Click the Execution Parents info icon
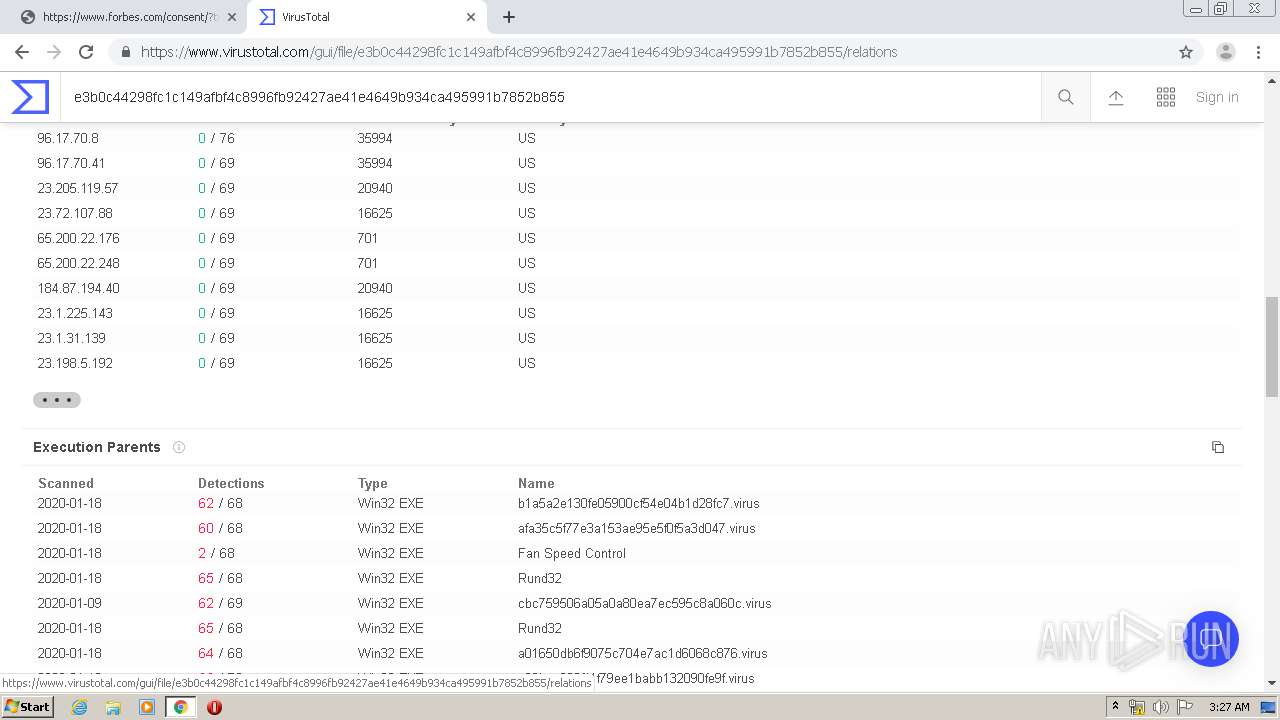The height and width of the screenshot is (720, 1280). tap(179, 447)
